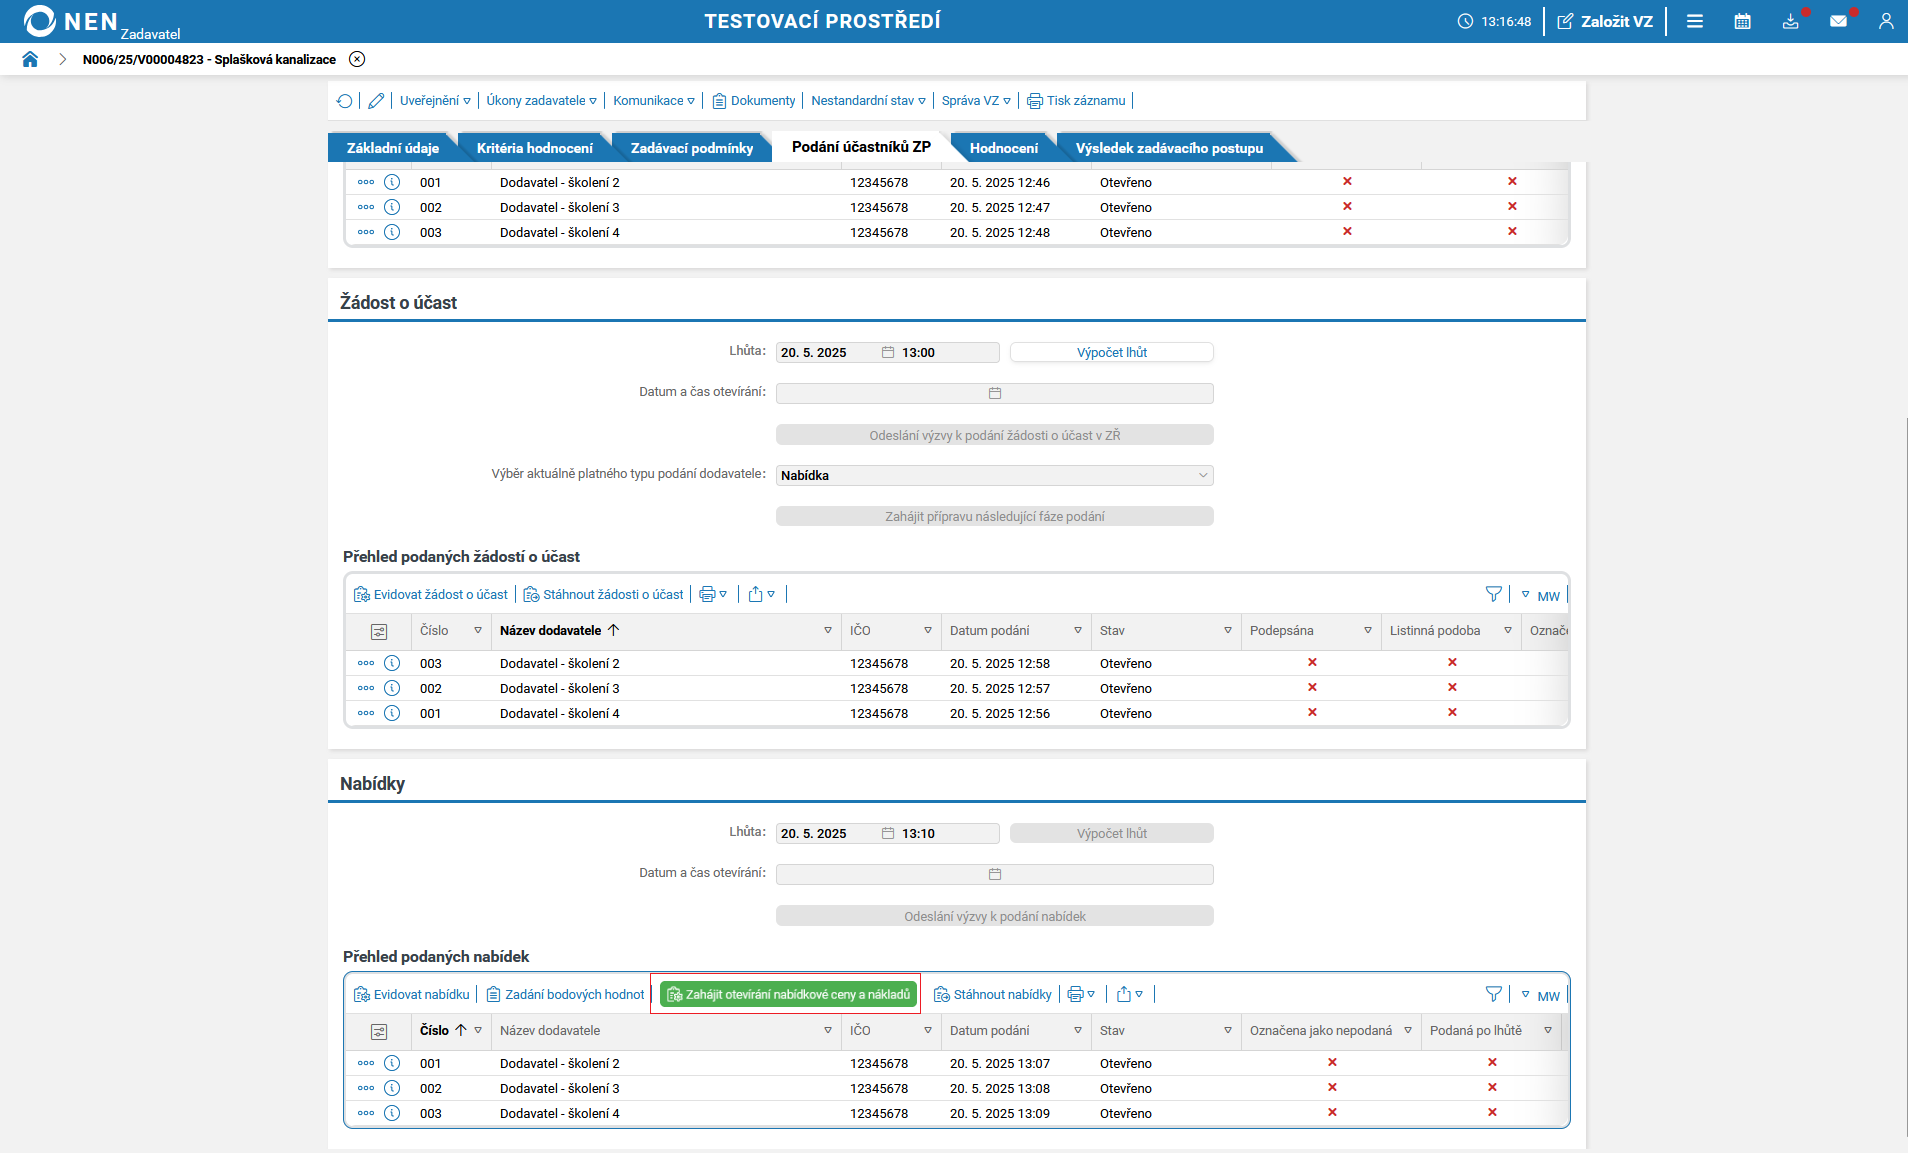
Task: Open the Kritéria hodnocení tab
Action: click(534, 148)
